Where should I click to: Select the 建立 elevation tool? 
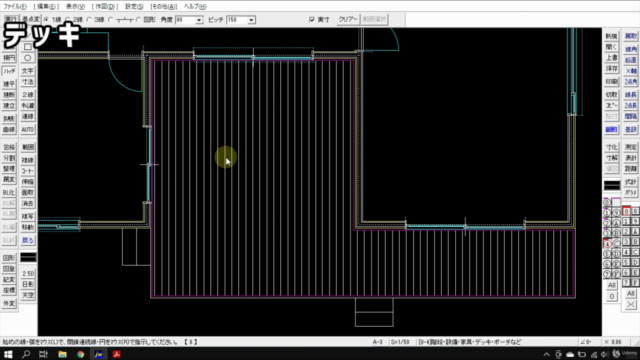[x=9, y=106]
